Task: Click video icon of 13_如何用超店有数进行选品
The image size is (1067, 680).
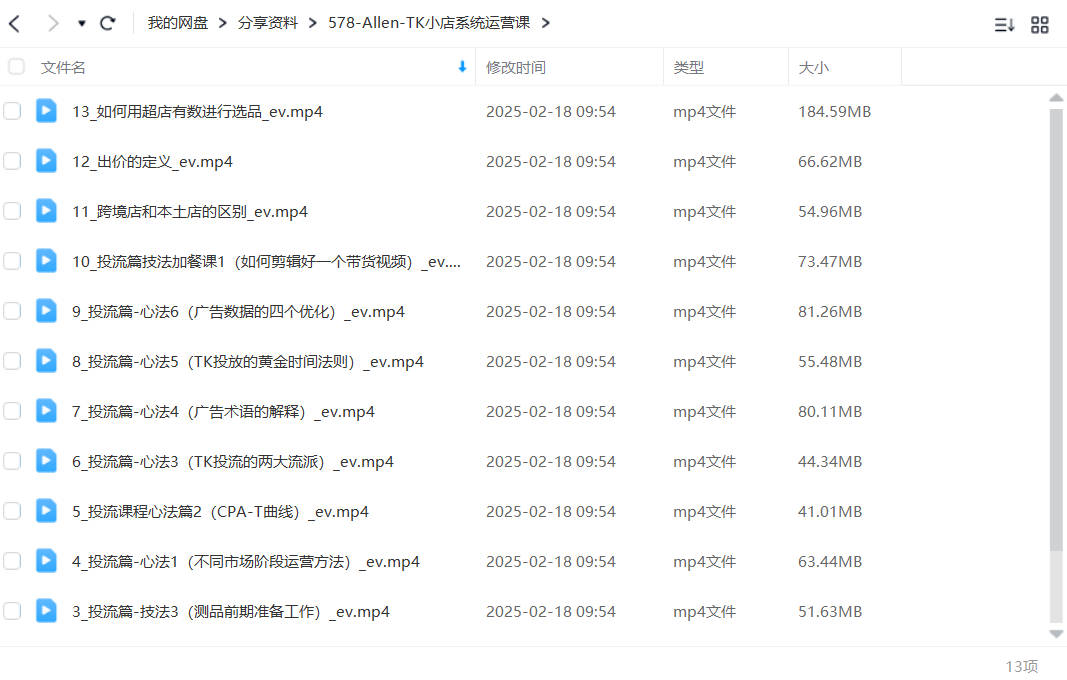Action: 46,110
